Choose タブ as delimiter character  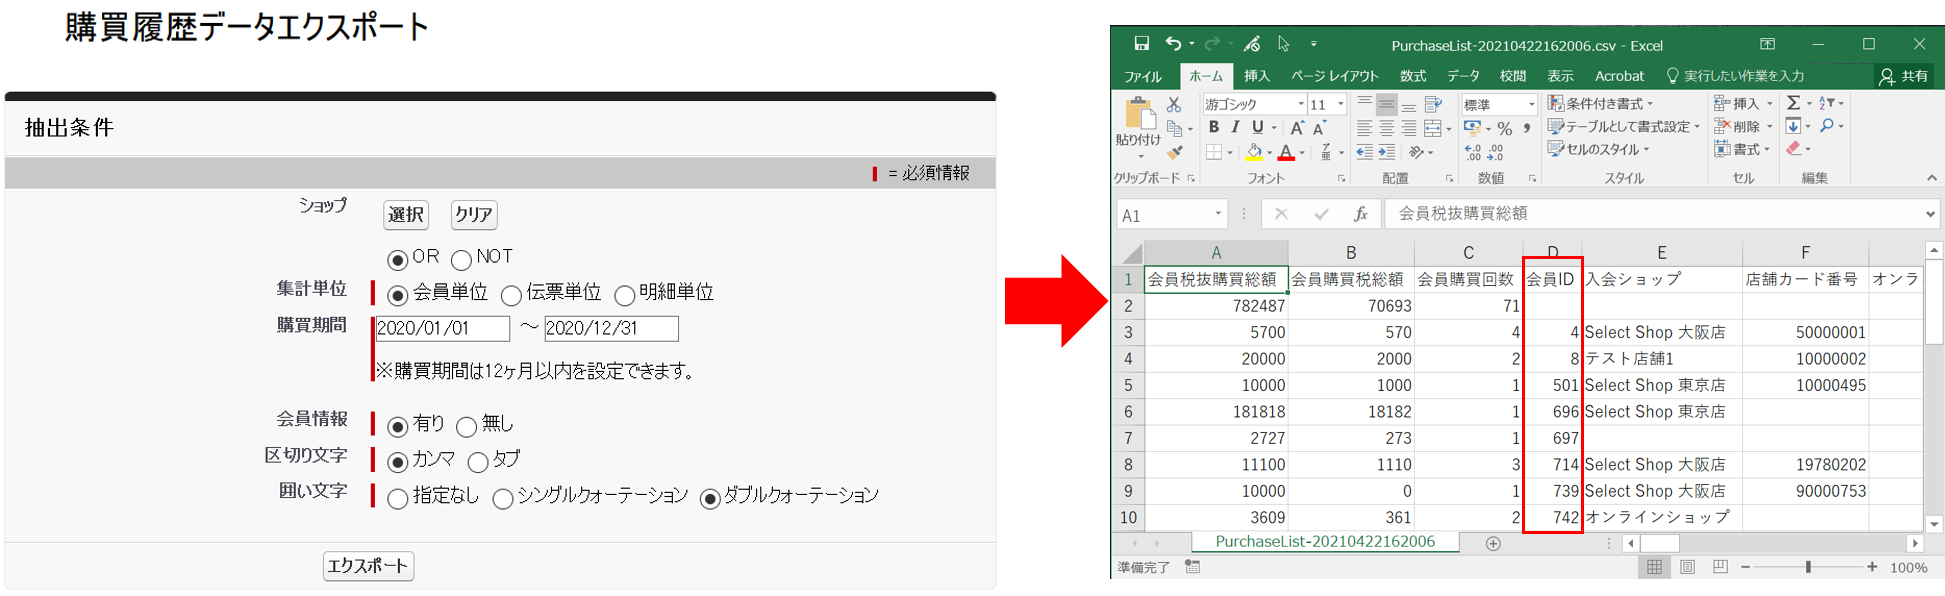(478, 462)
